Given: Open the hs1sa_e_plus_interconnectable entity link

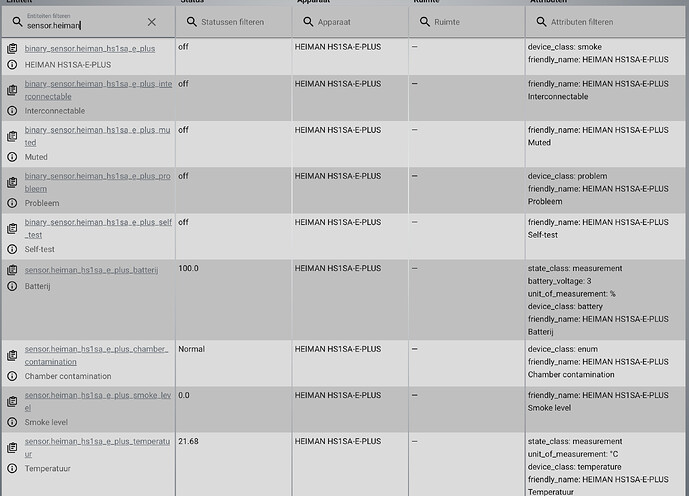Looking at the screenshot, I should (x=98, y=90).
